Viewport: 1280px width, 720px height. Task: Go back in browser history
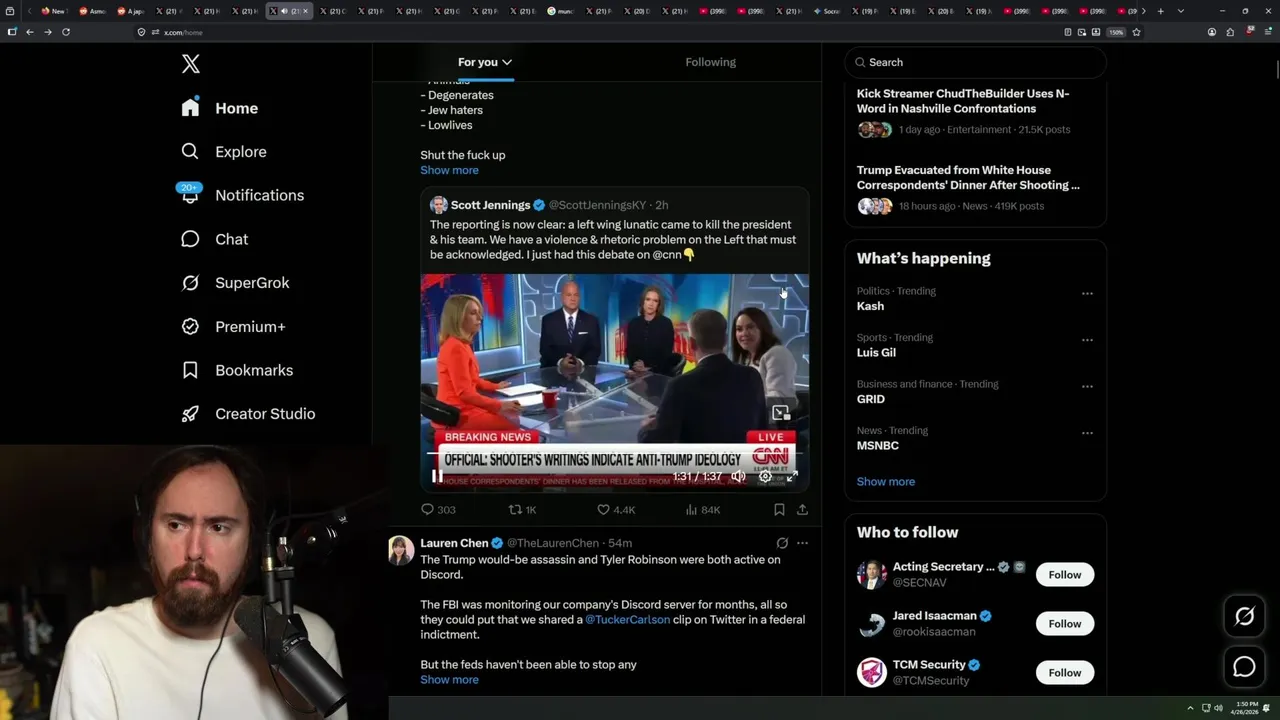coord(30,32)
